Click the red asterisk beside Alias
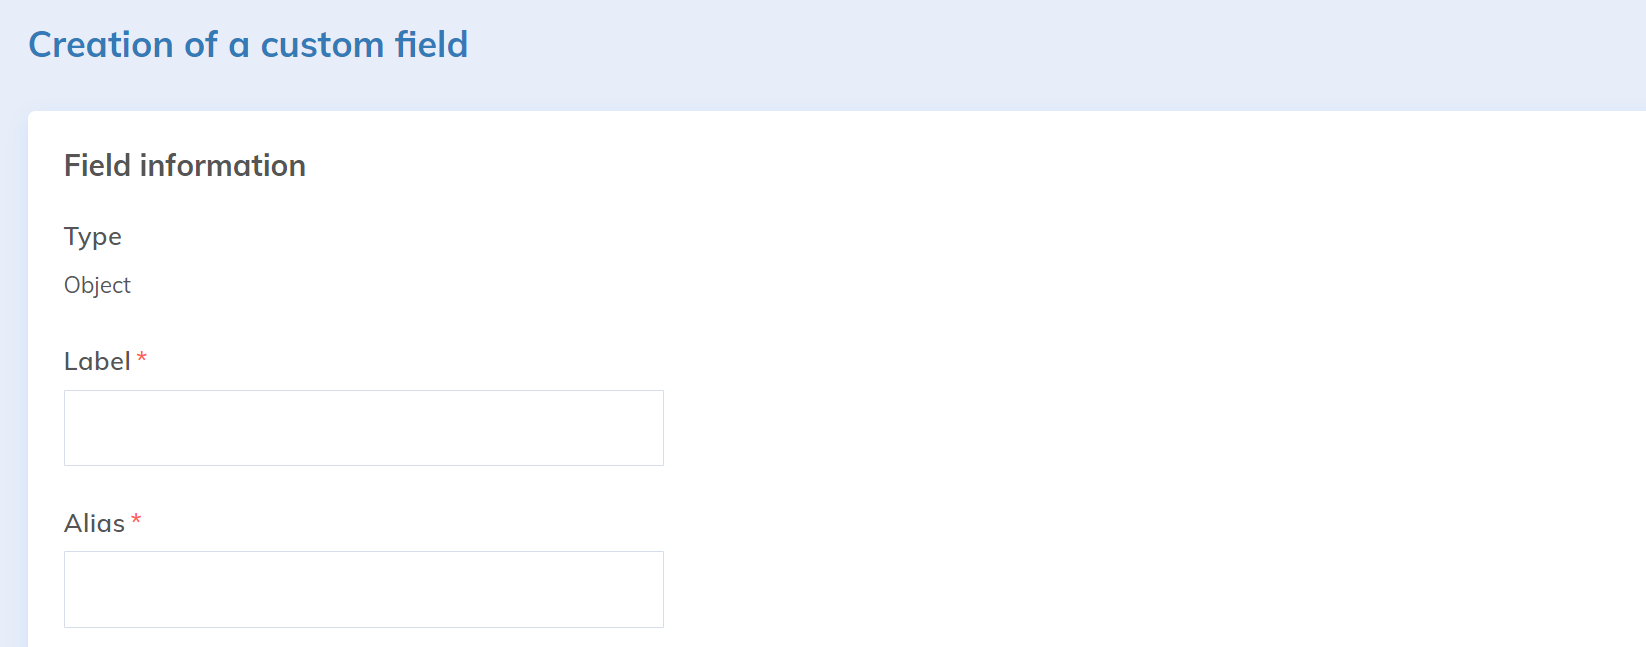This screenshot has height=647, width=1646. point(136,520)
